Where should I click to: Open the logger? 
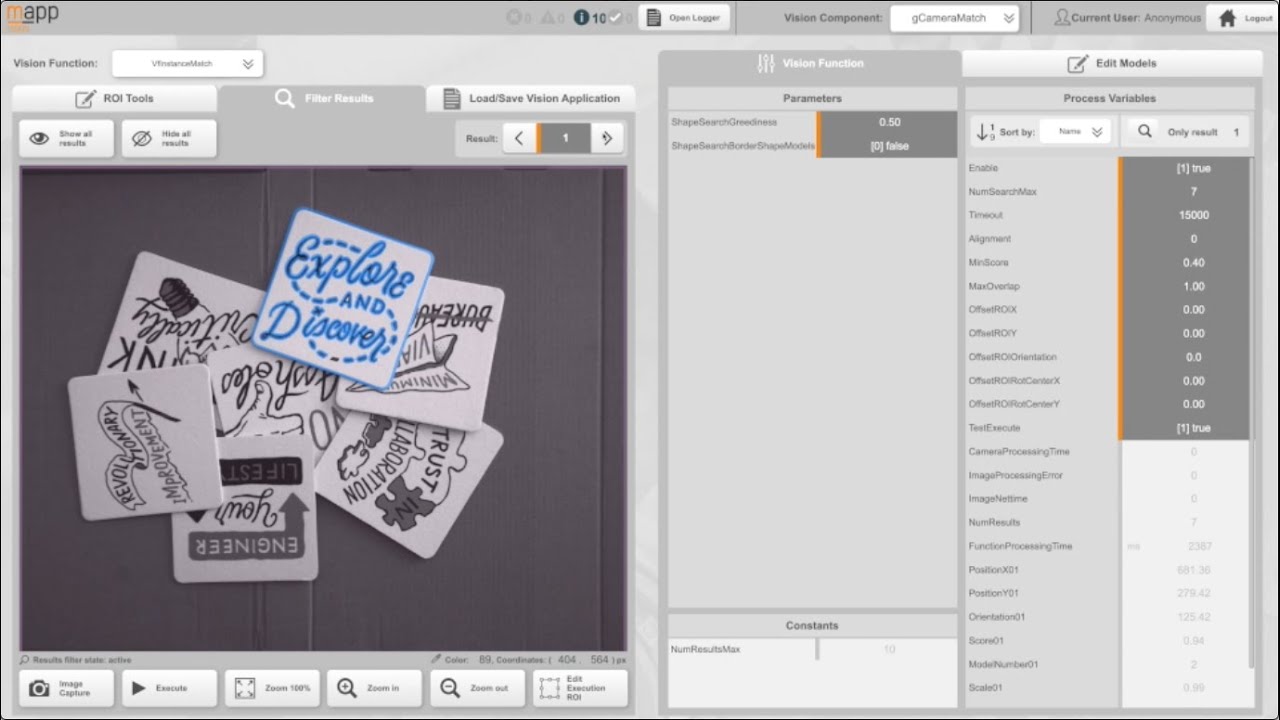click(x=685, y=17)
